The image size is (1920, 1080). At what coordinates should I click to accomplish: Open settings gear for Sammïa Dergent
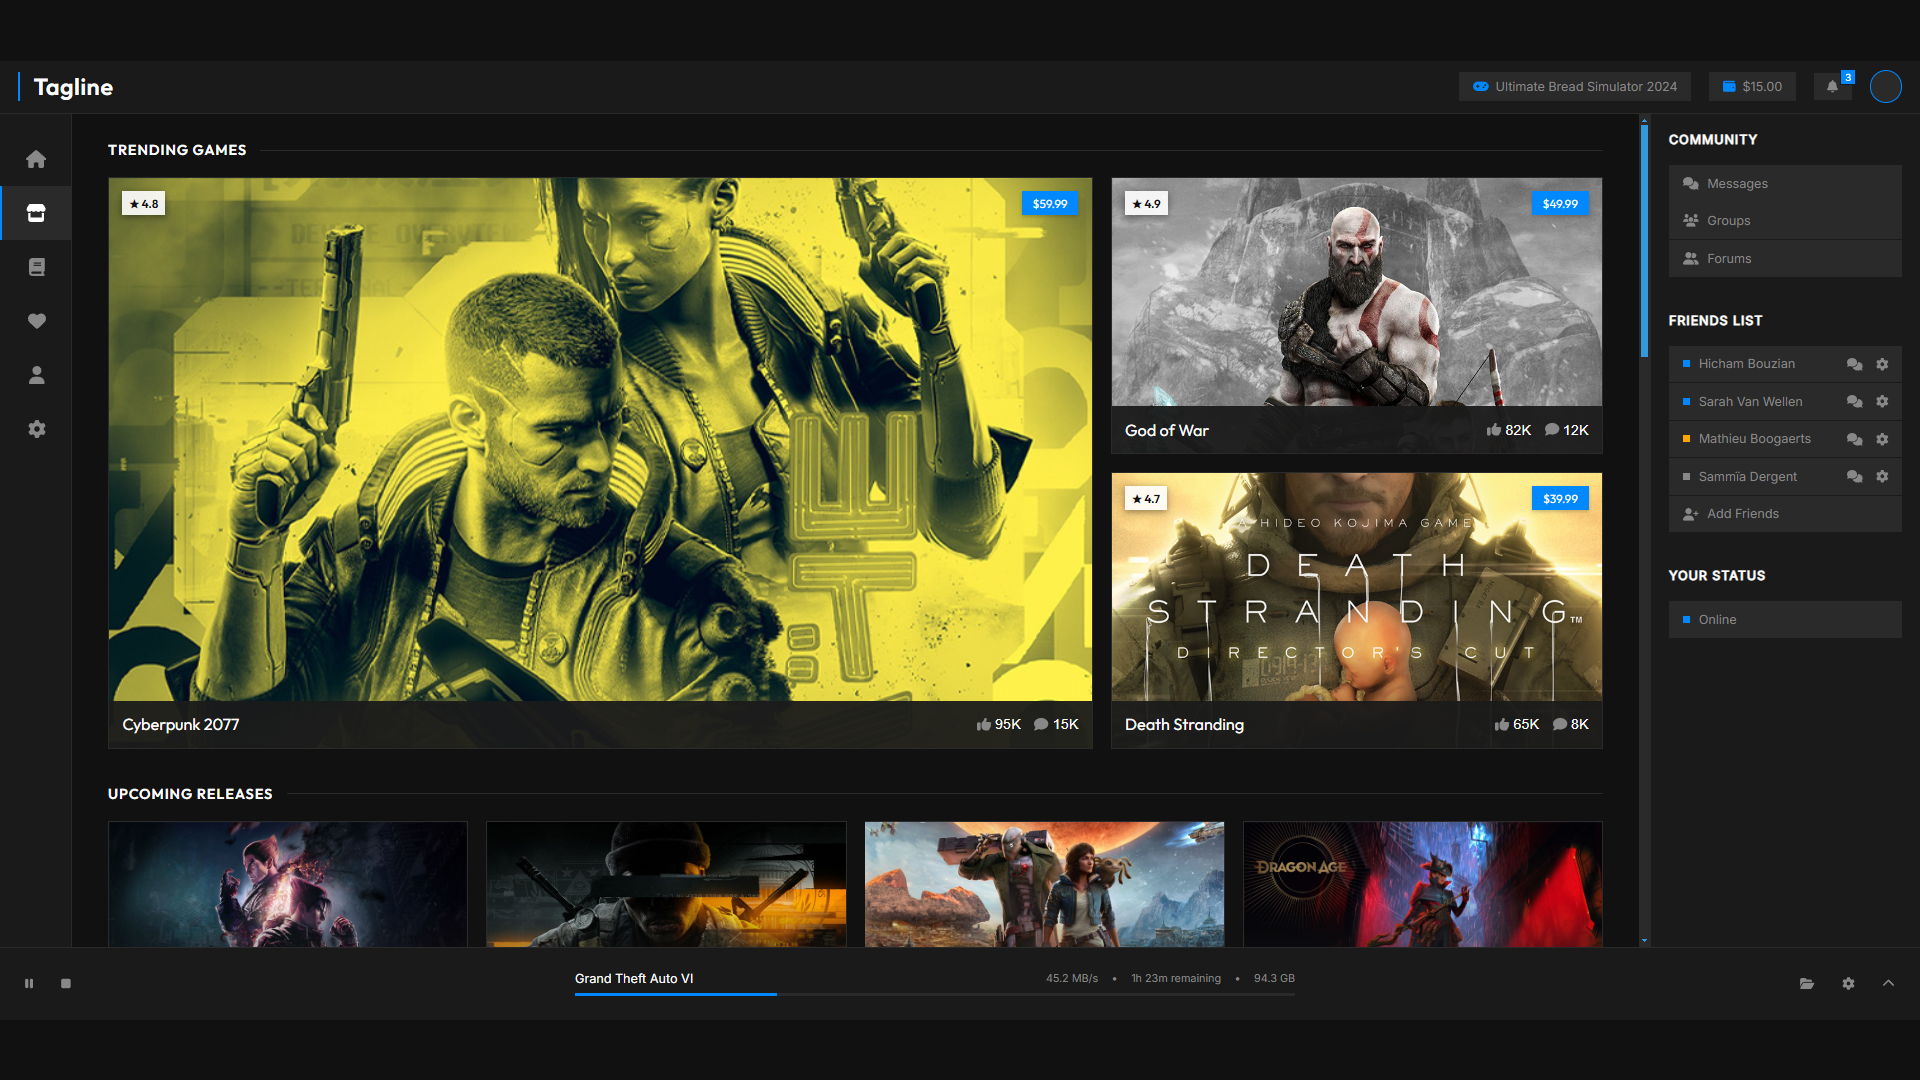[1882, 476]
